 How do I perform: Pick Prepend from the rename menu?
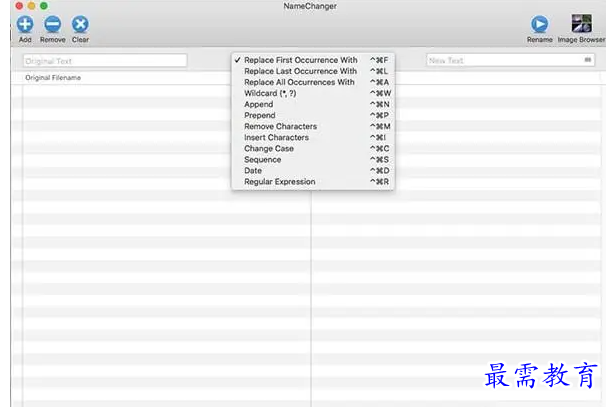313,115
